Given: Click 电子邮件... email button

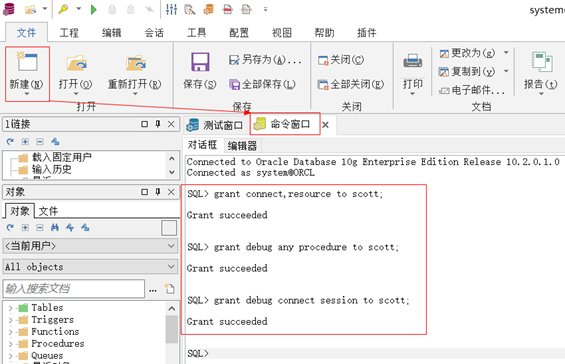Looking at the screenshot, I should [472, 90].
